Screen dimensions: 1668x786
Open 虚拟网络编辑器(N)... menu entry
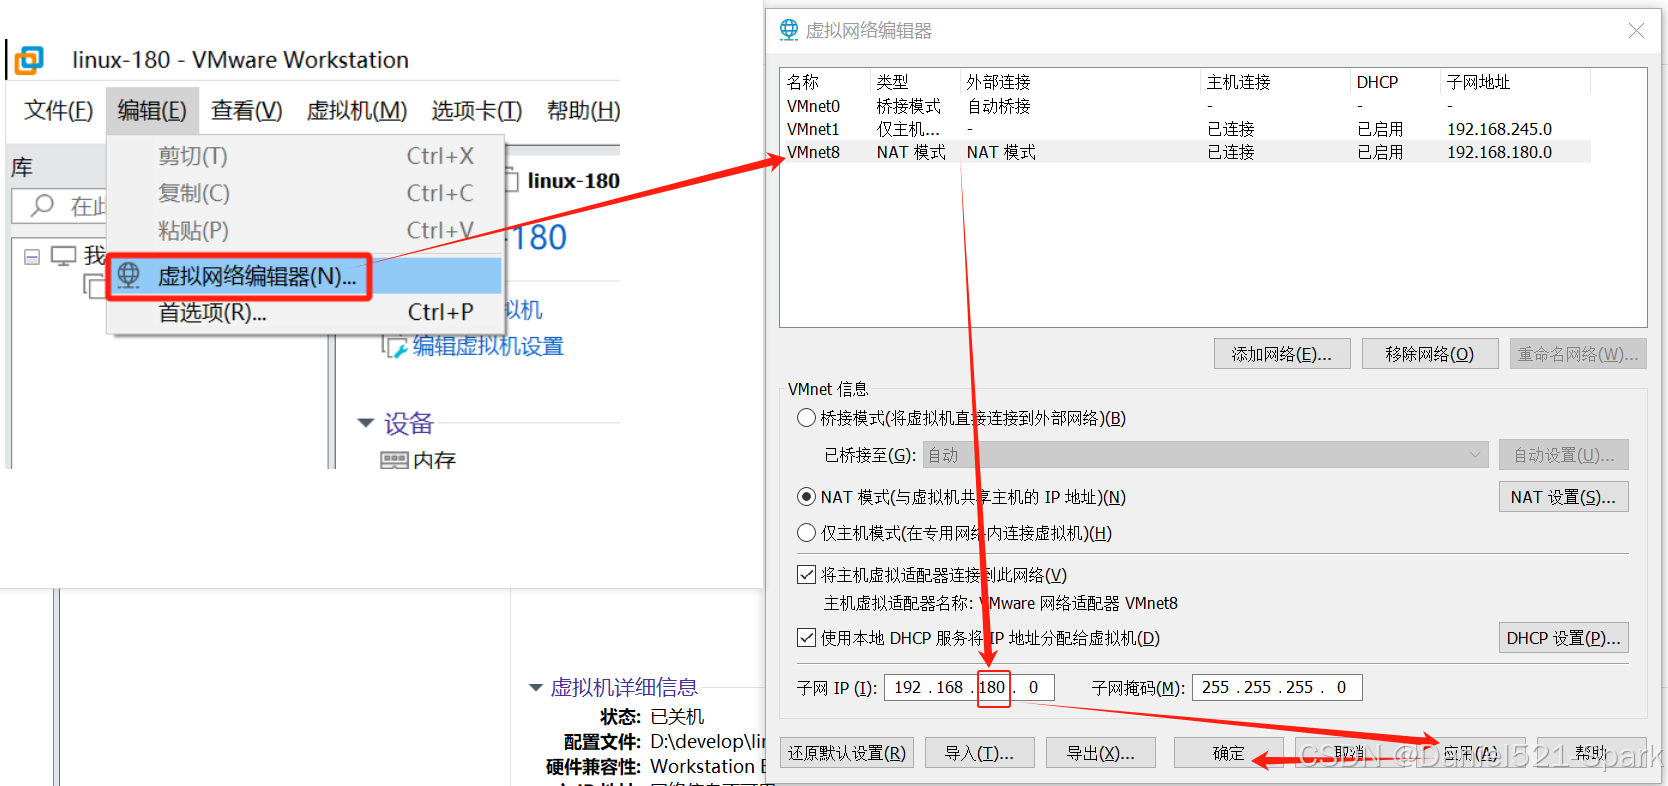pos(305,276)
